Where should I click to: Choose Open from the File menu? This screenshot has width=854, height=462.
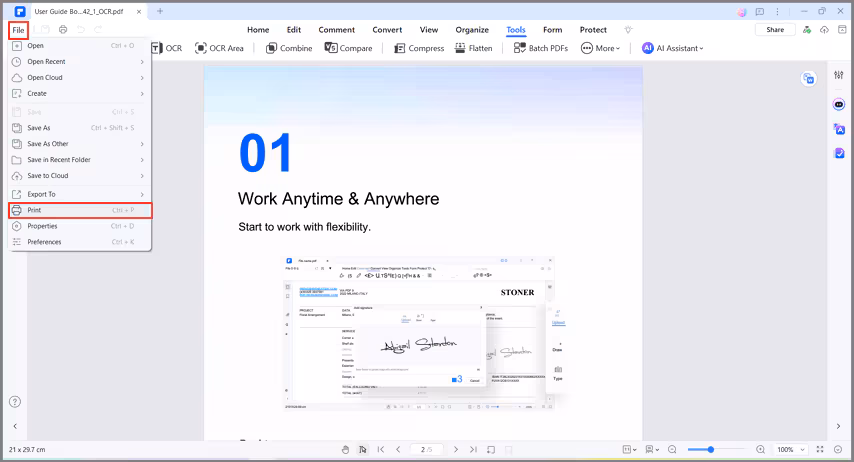(80, 46)
